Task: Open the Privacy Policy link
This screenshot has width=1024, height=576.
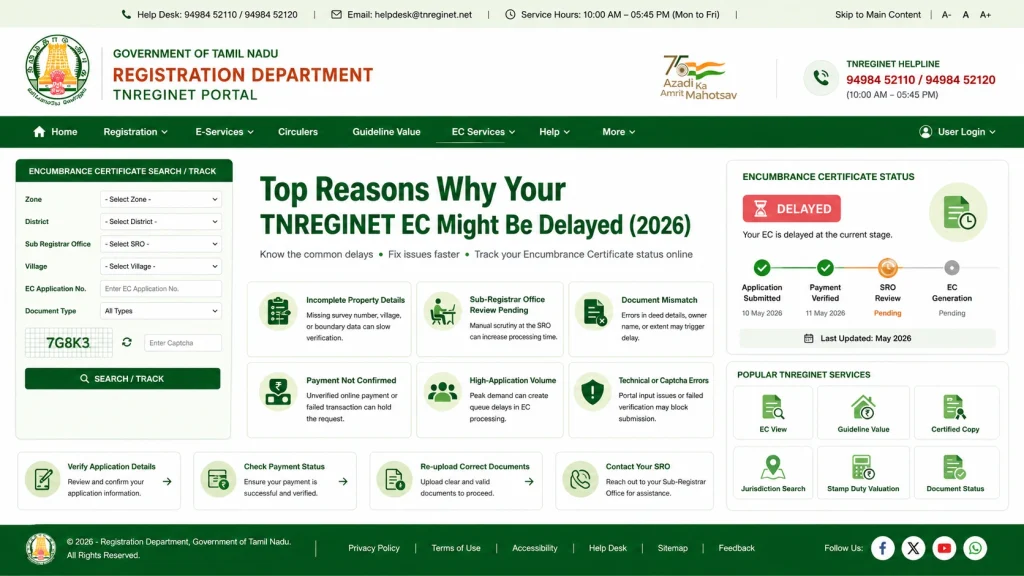Action: pos(374,548)
